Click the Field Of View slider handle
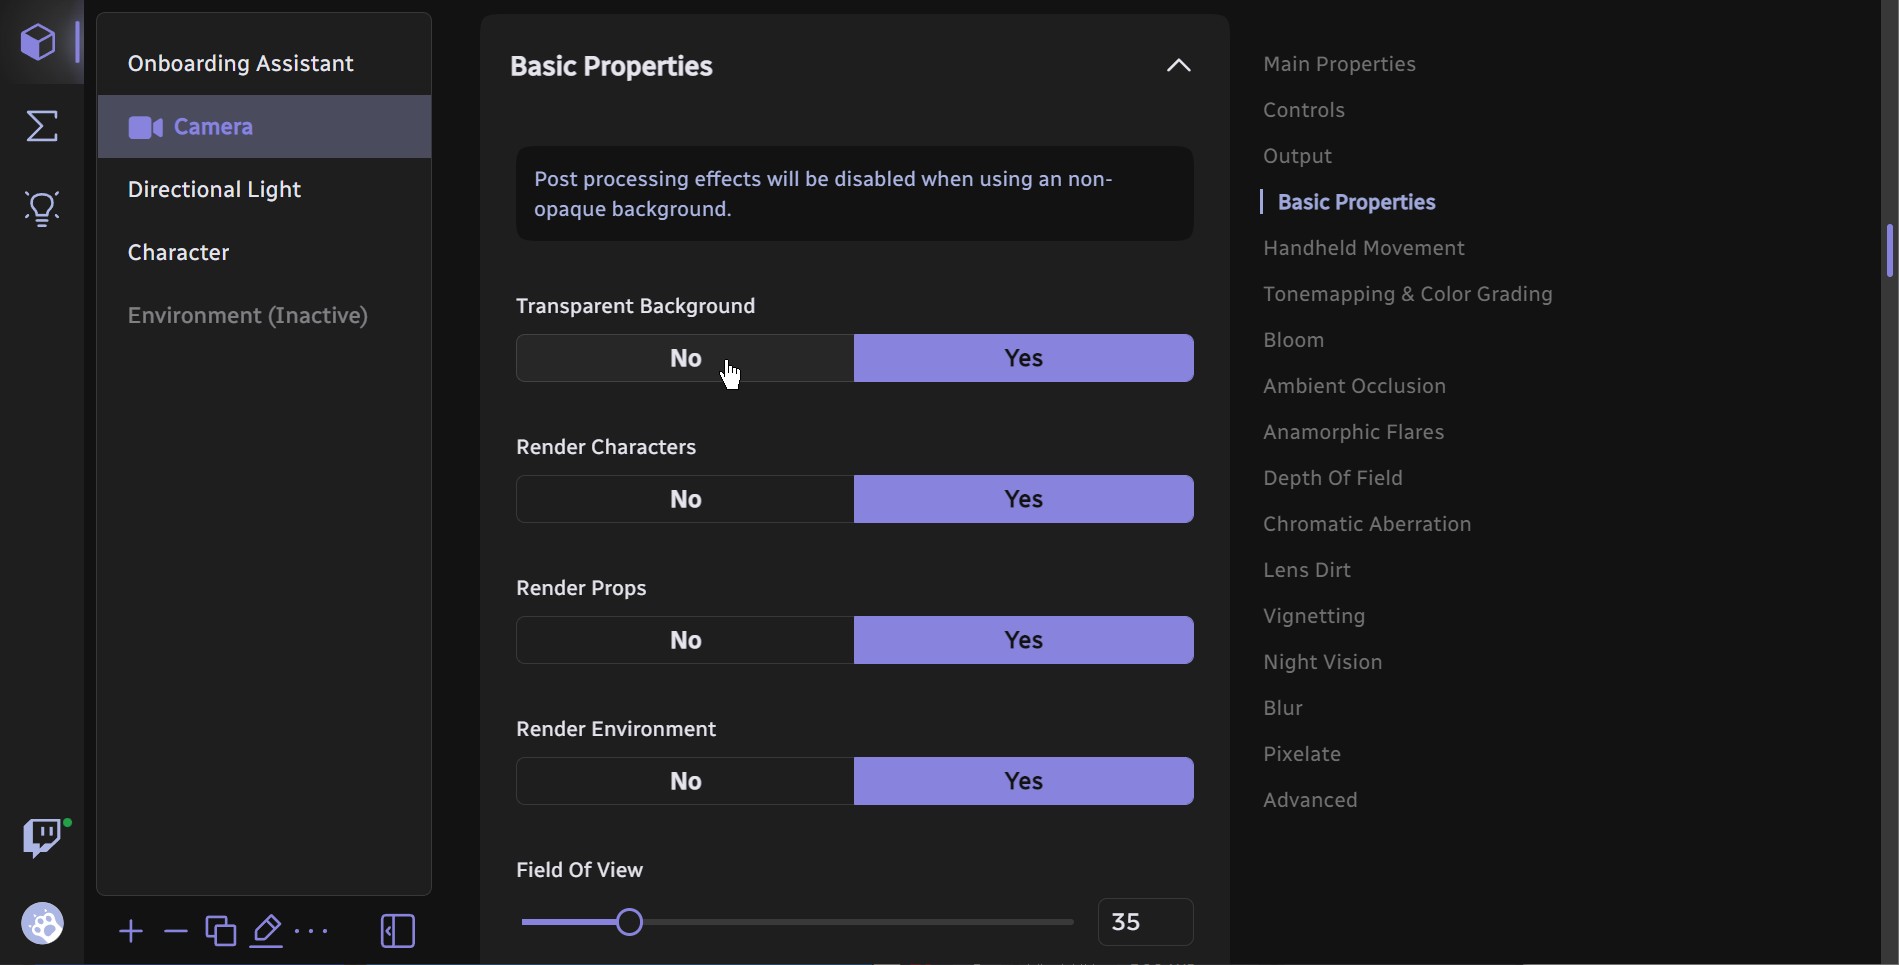This screenshot has width=1899, height=965. (x=629, y=922)
